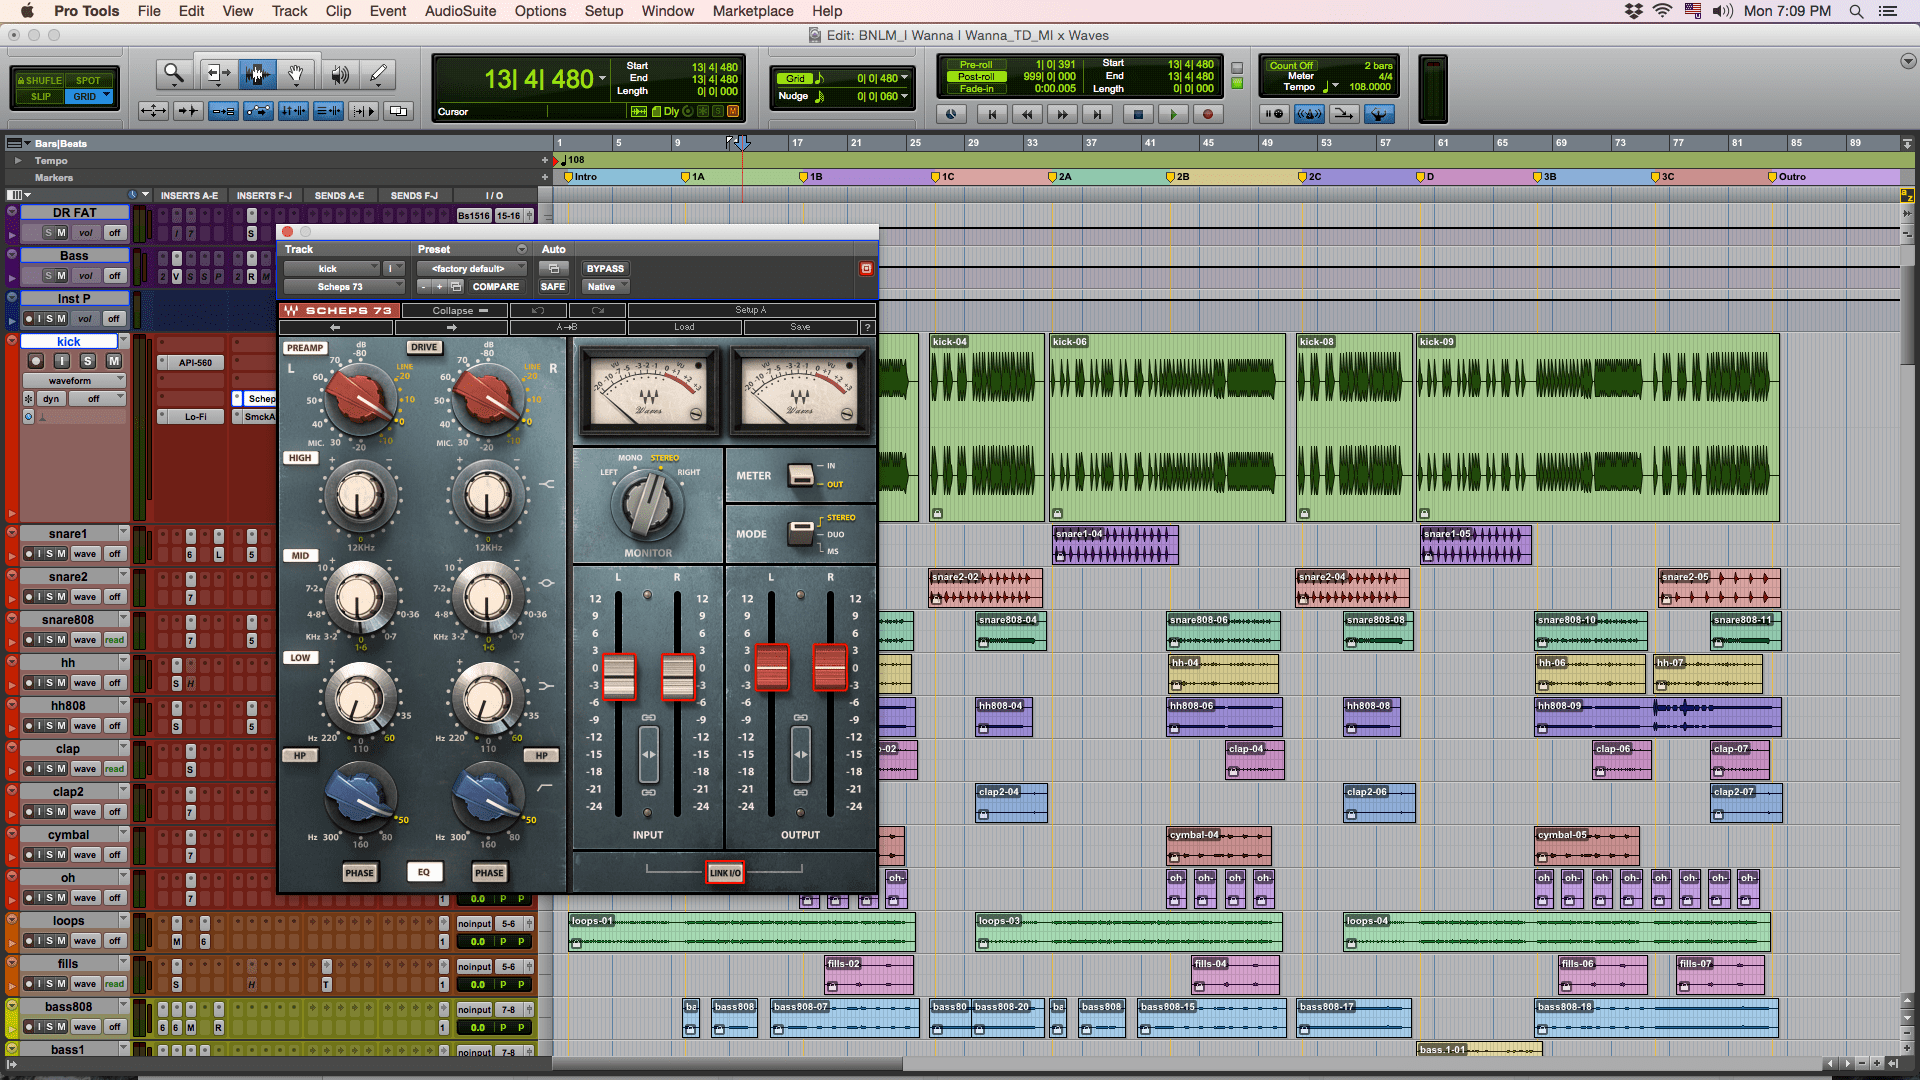
Task: Open the kick track waveform view selector
Action: point(74,381)
